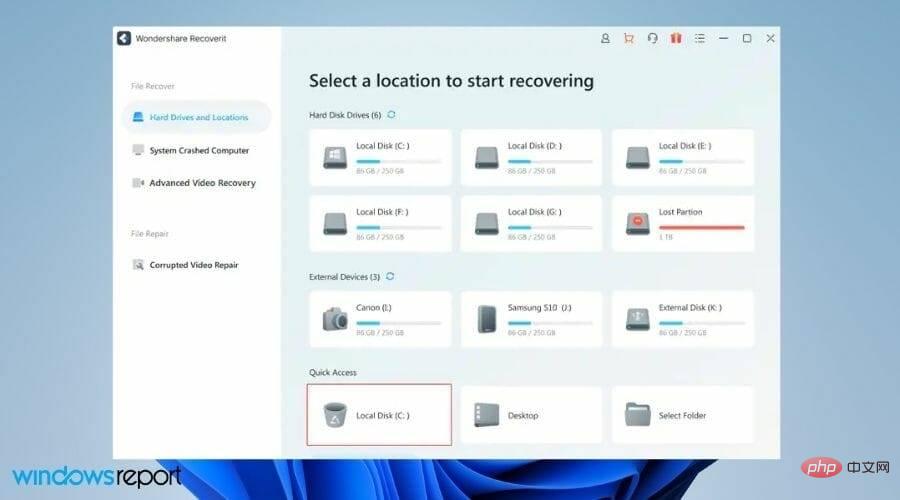
Task: Click the Desktop location icon
Action: [x=486, y=414]
